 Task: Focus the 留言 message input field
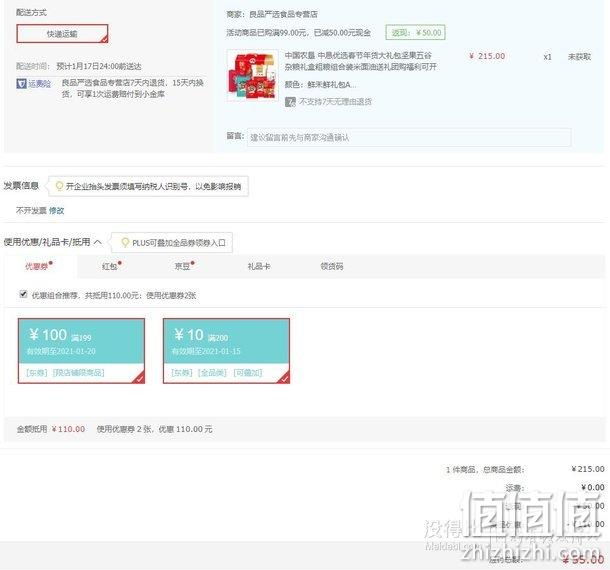pyautogui.click(x=409, y=137)
